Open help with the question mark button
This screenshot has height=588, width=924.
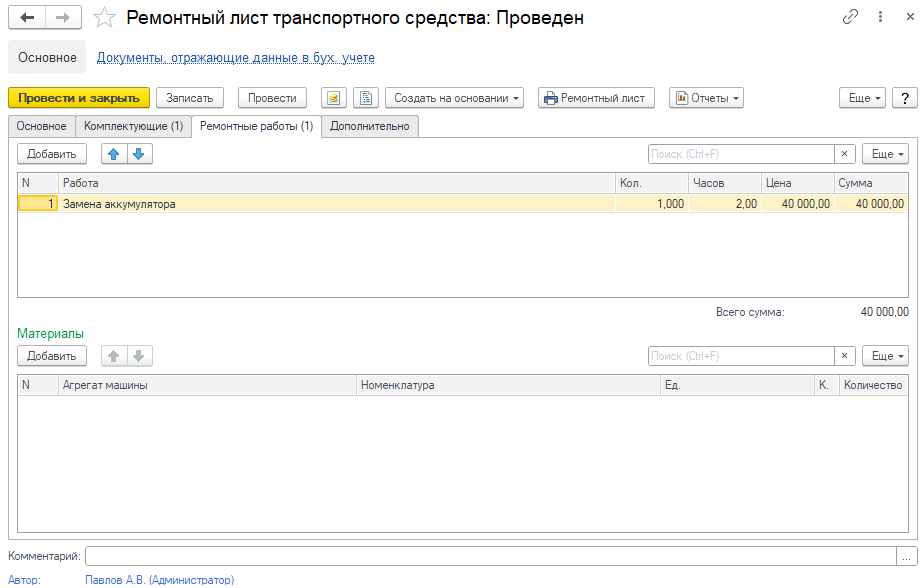pos(905,98)
